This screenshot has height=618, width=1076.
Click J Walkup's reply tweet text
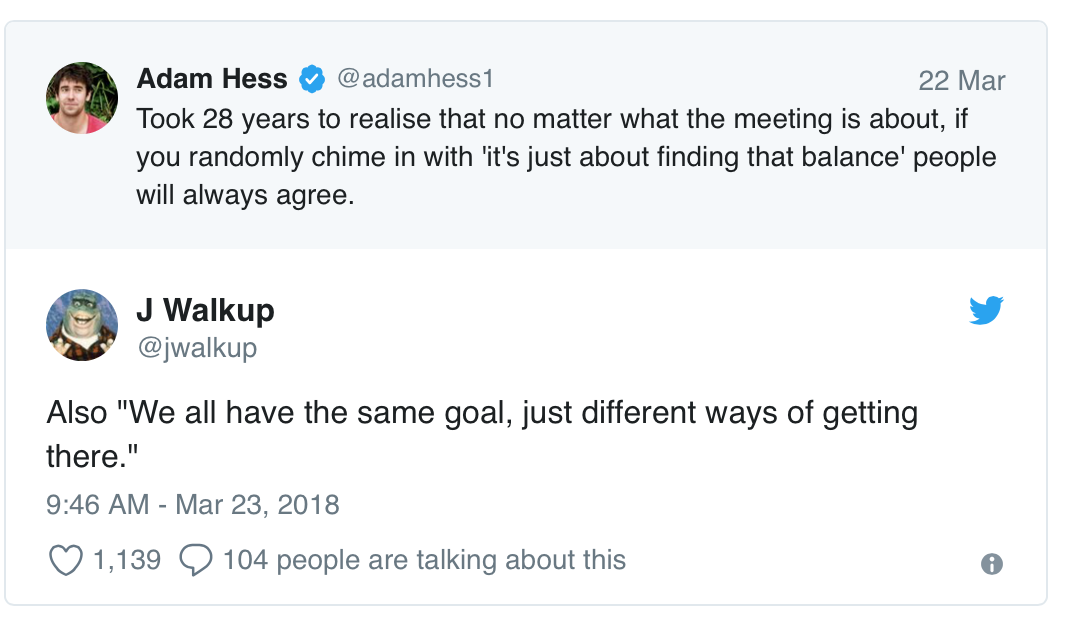480,414
